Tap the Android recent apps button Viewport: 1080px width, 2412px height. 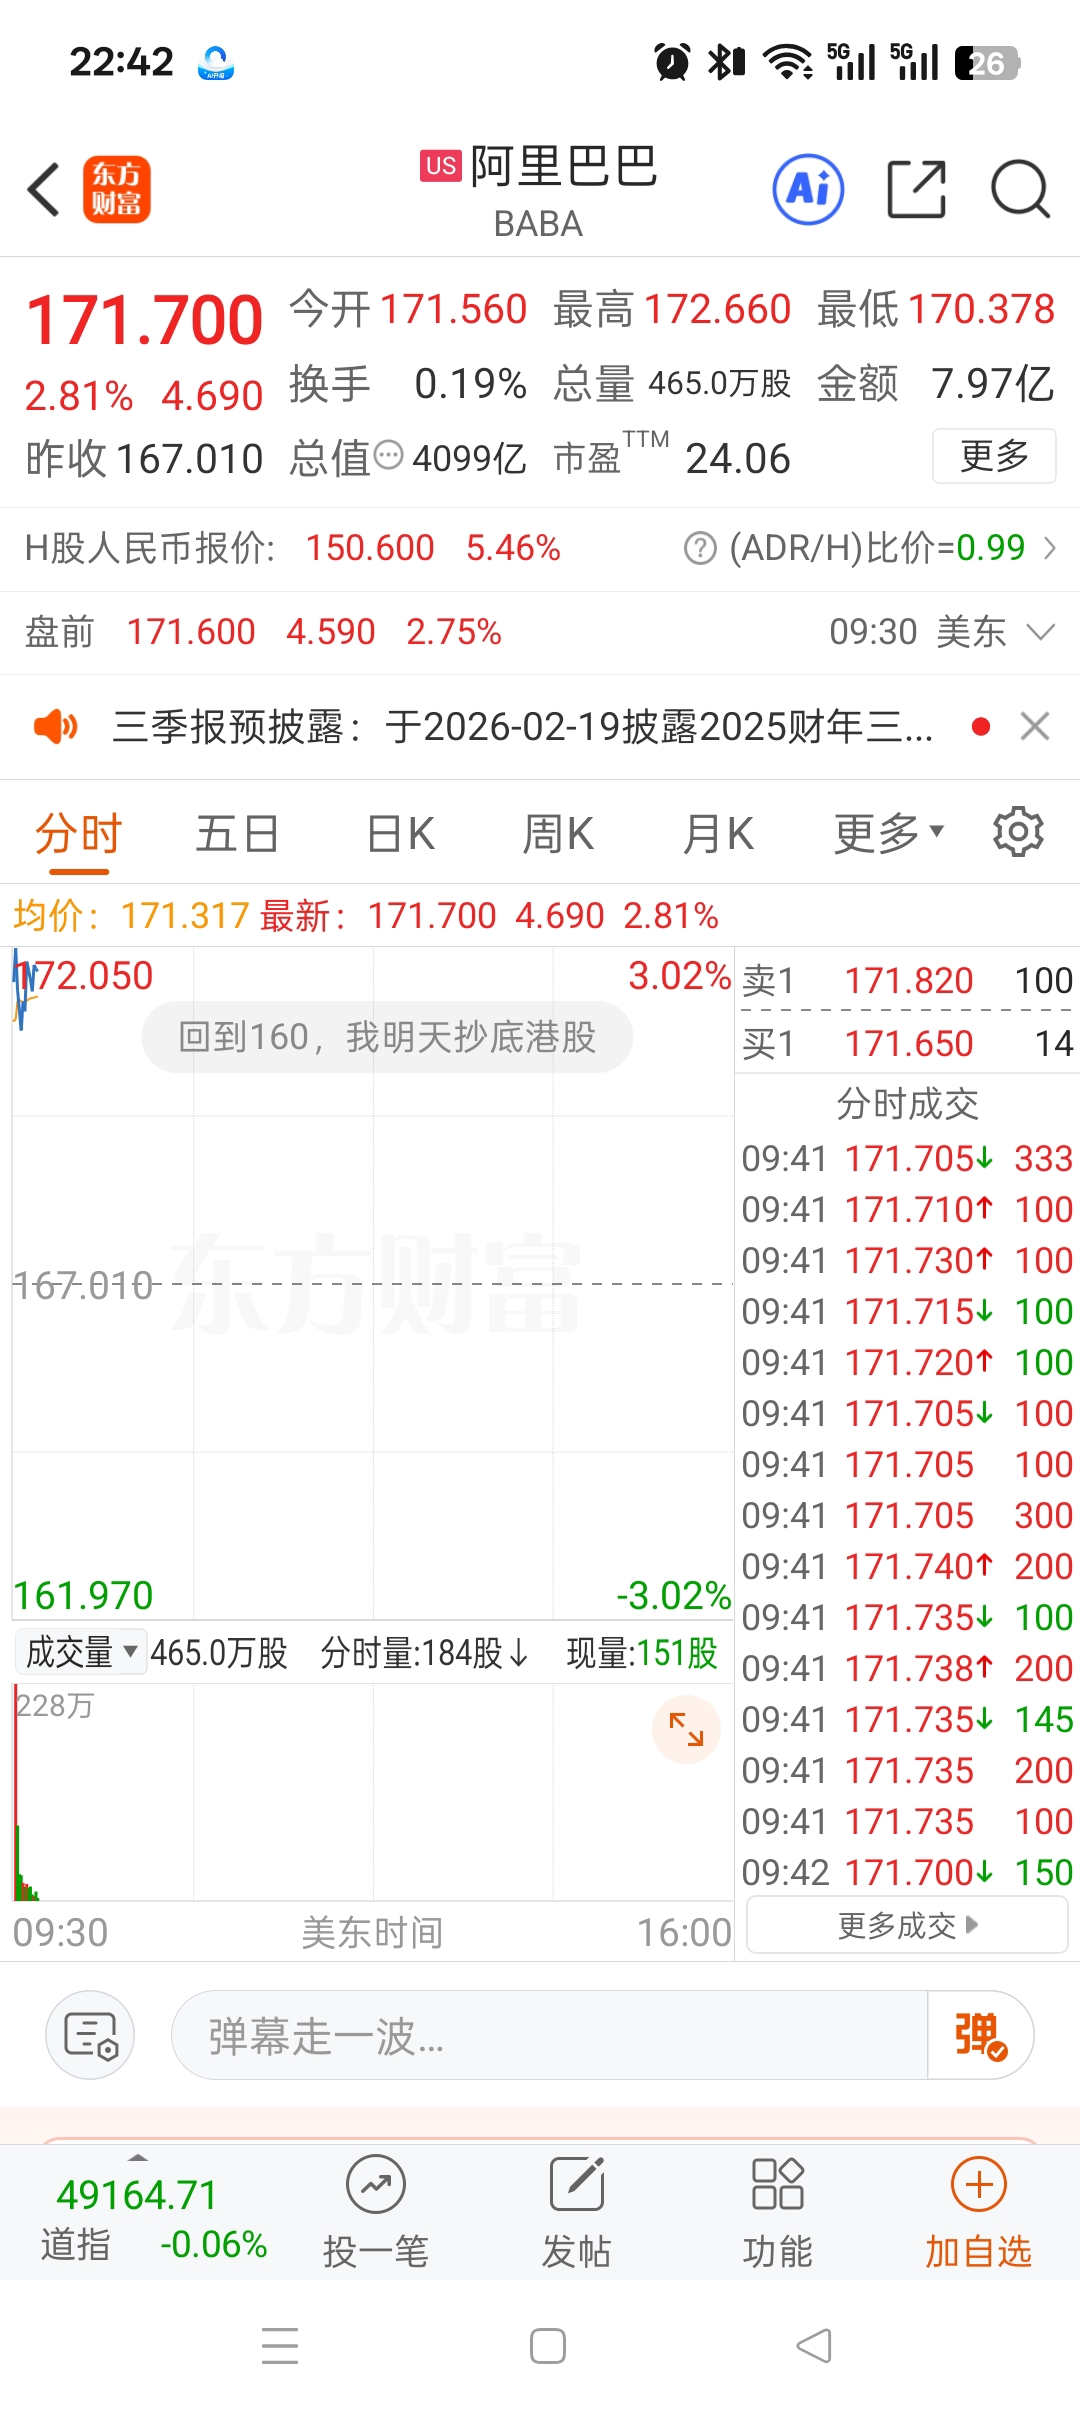(x=280, y=2346)
